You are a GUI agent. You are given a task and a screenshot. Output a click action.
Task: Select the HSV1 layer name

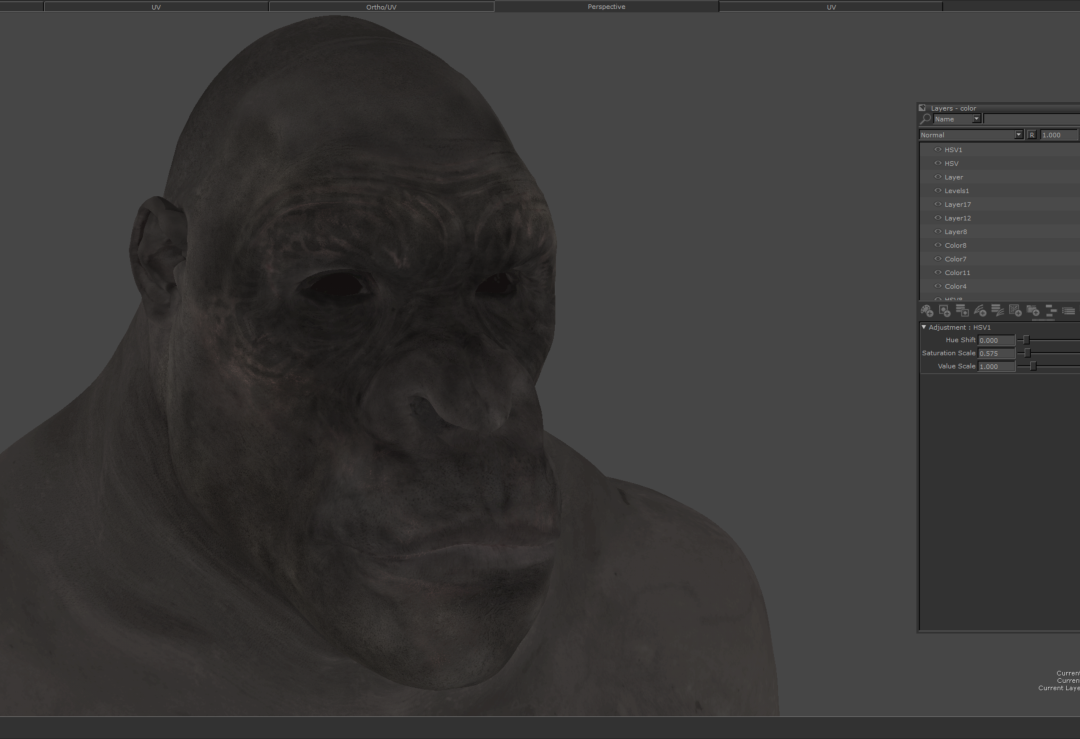click(953, 149)
